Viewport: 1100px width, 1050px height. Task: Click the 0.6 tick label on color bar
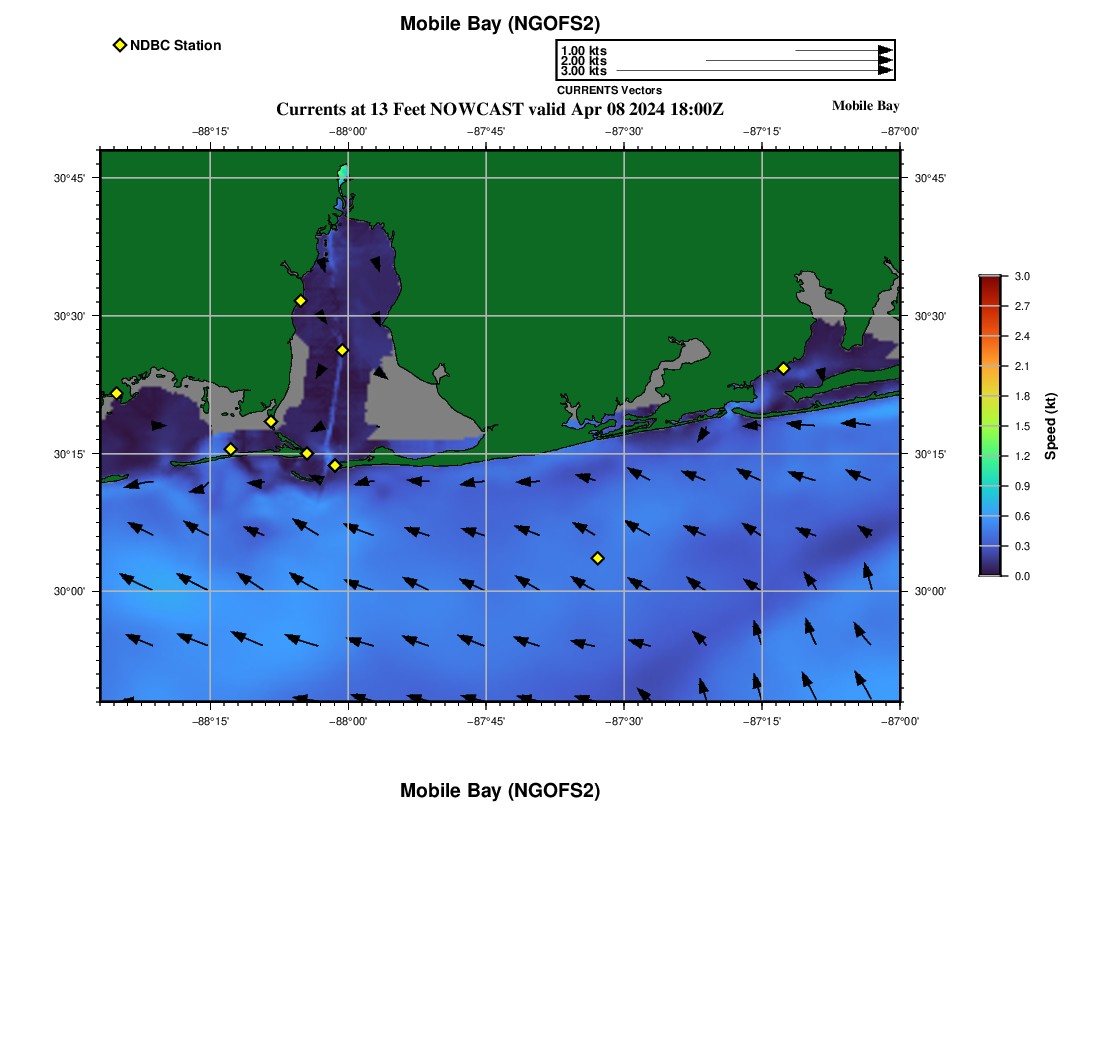point(1022,516)
